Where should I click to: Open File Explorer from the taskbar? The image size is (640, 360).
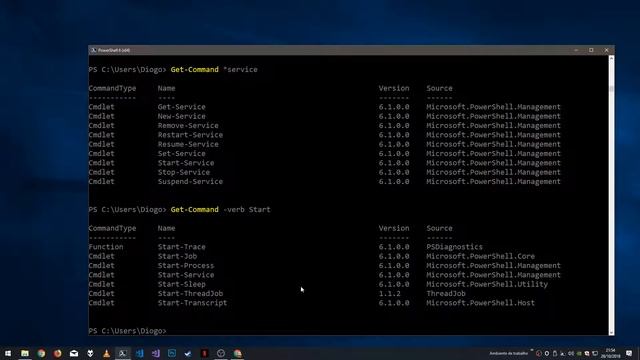click(x=25, y=353)
